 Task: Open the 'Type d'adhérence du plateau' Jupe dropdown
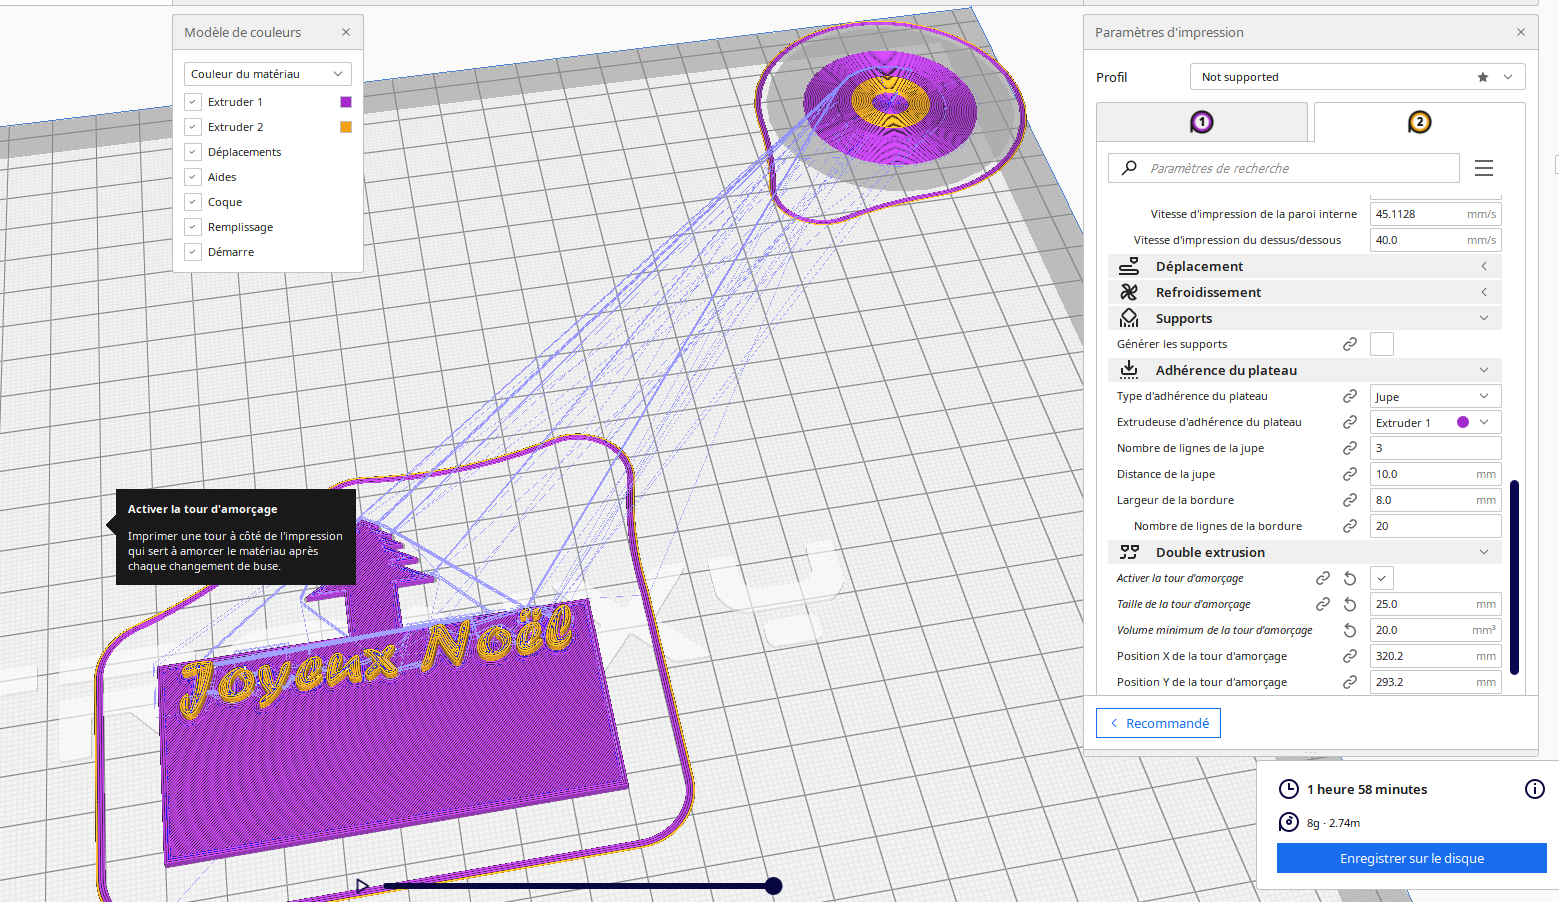pos(1435,396)
